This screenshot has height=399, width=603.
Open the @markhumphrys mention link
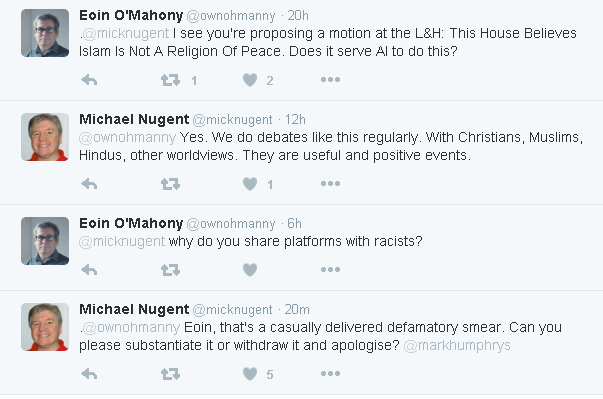tap(457, 346)
